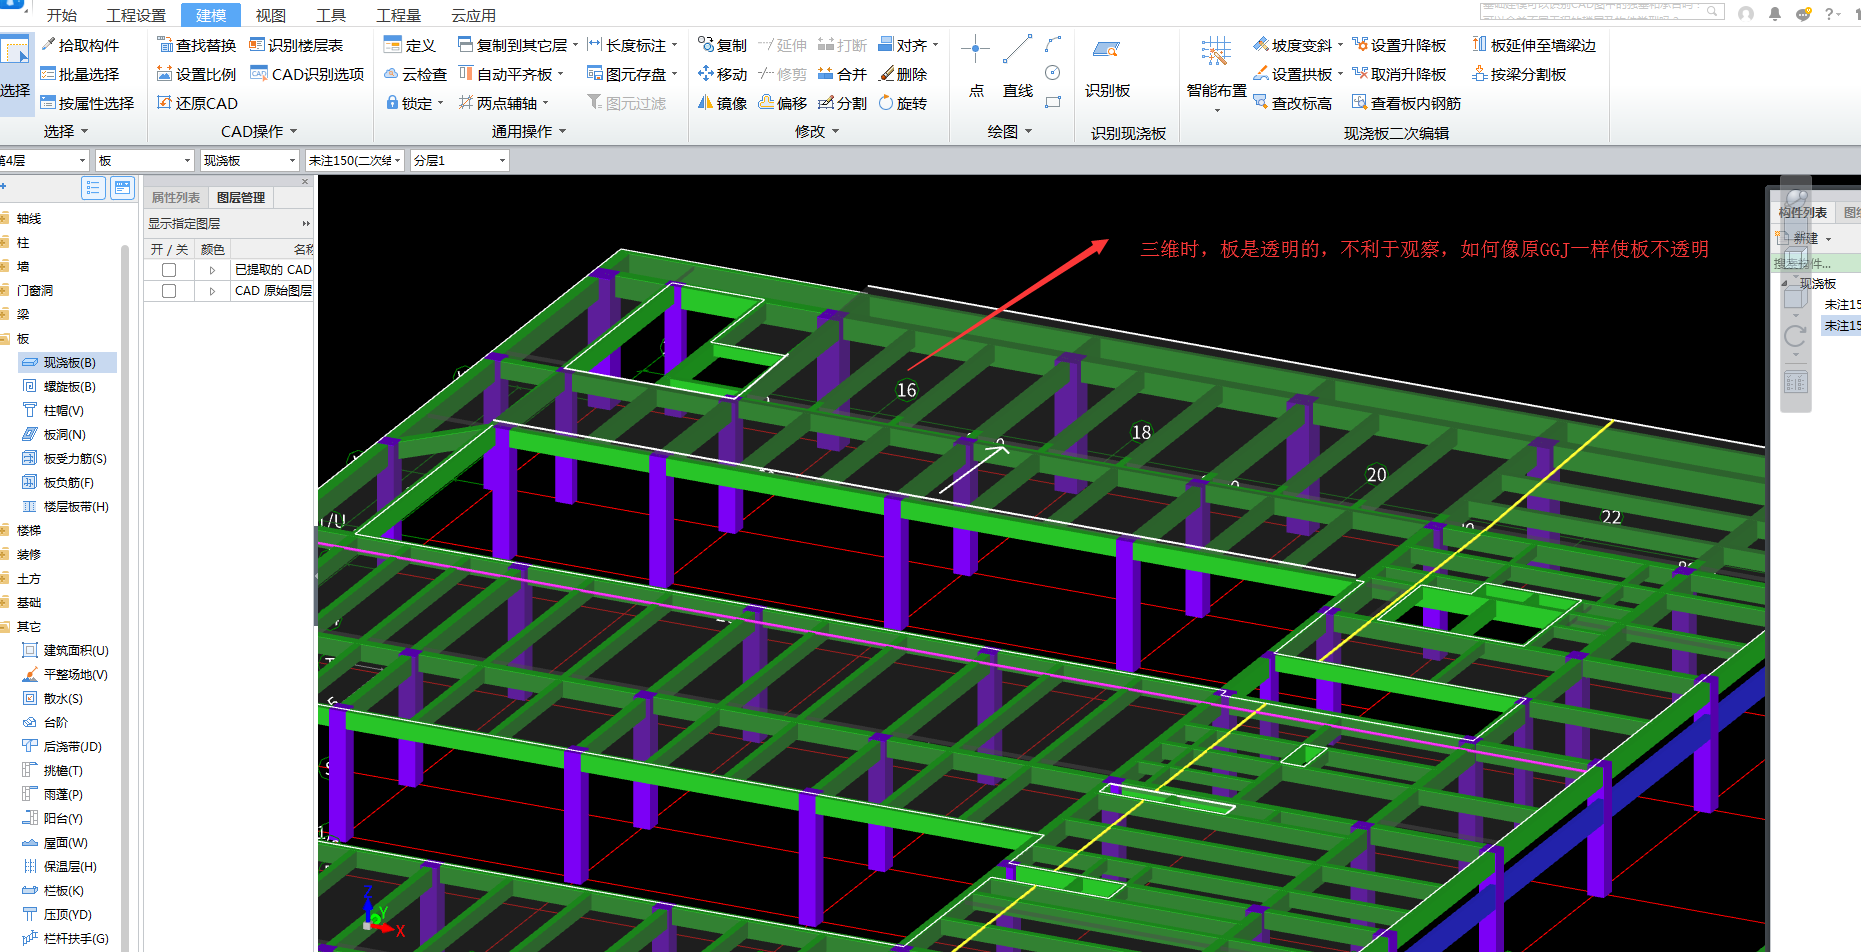Pick the 直线 line drawing tool
The image size is (1861, 952).
[1018, 67]
